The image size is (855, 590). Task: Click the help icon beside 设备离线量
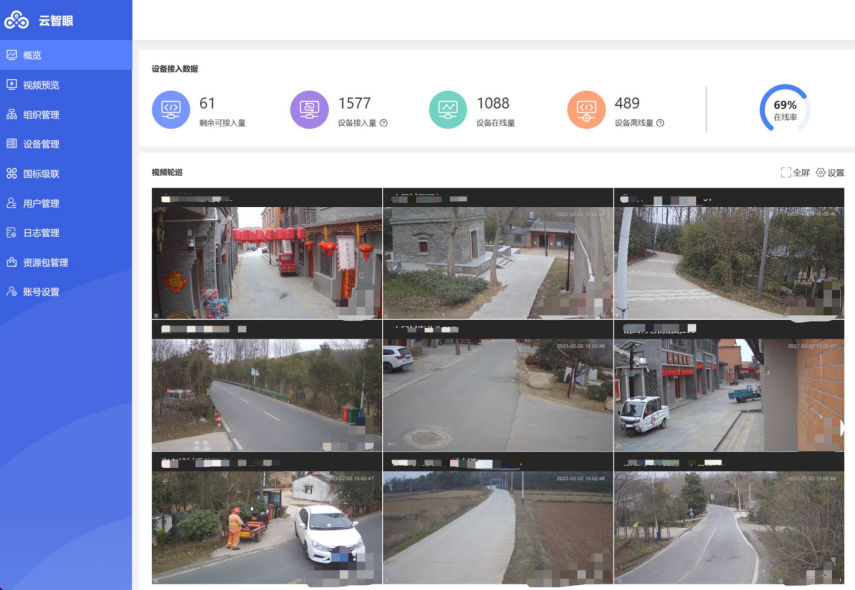coord(660,124)
